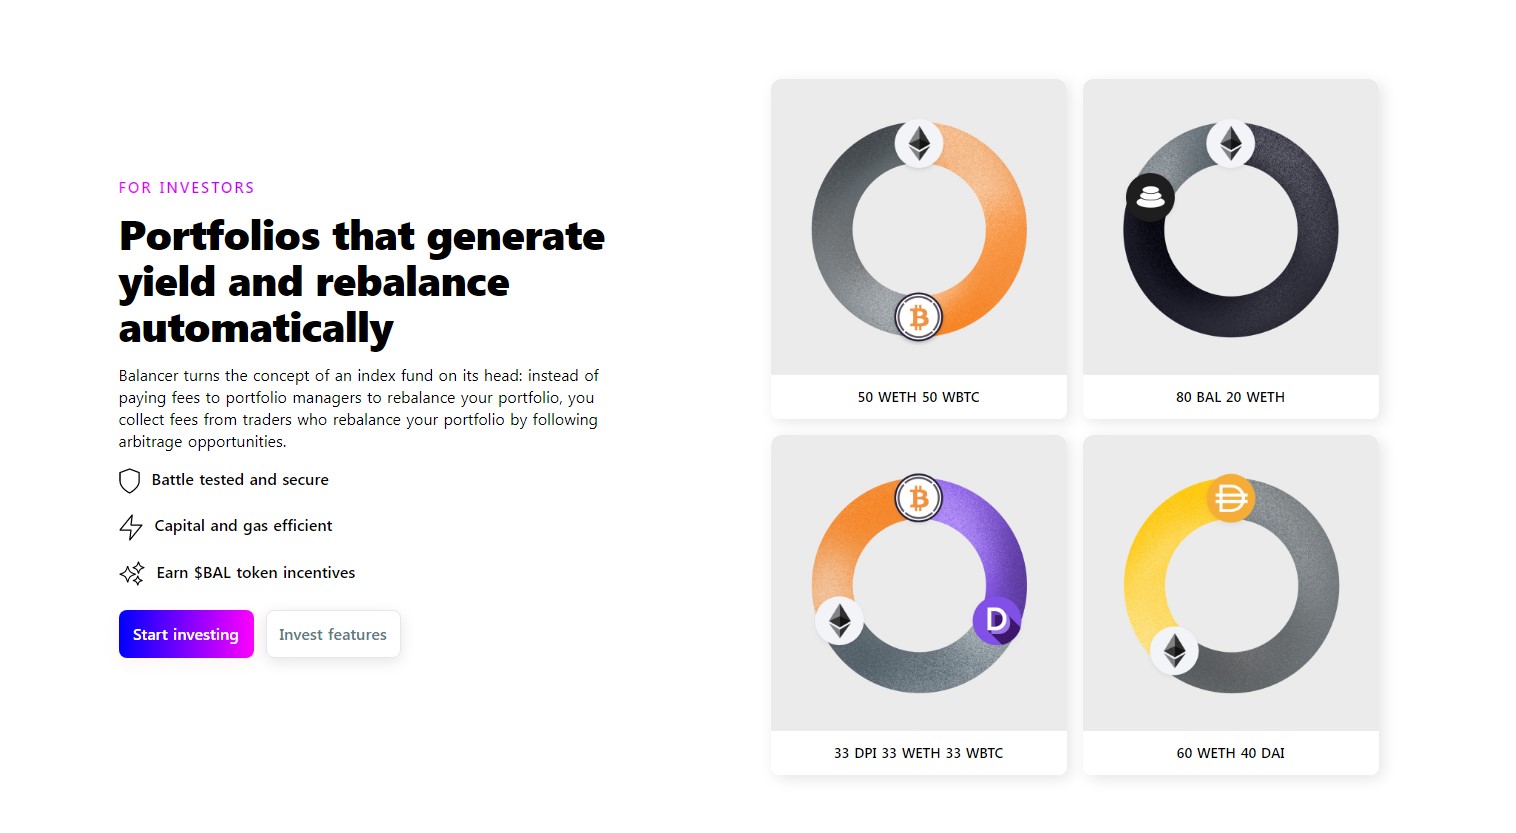
Task: Click the Ethereum icon on the 50 WETH 50 WBTC ring
Action: tap(919, 143)
